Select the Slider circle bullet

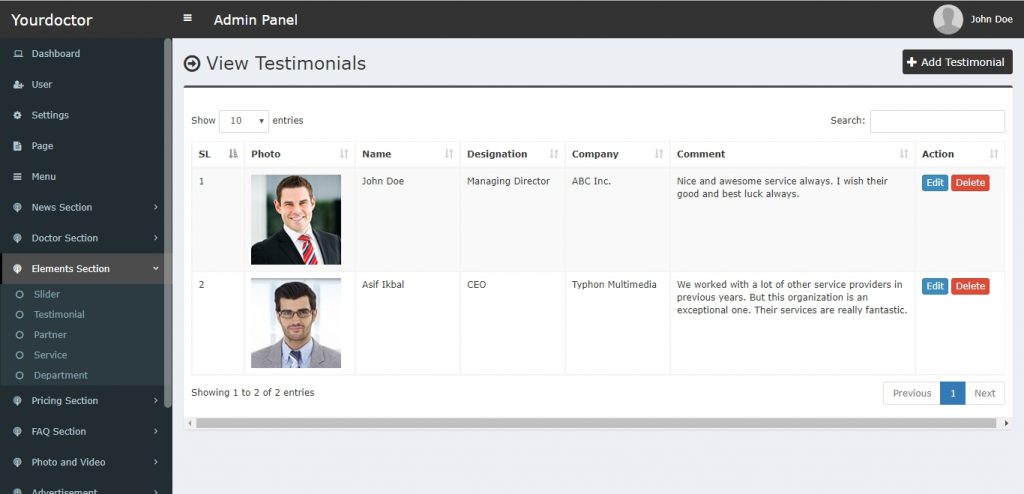point(20,295)
